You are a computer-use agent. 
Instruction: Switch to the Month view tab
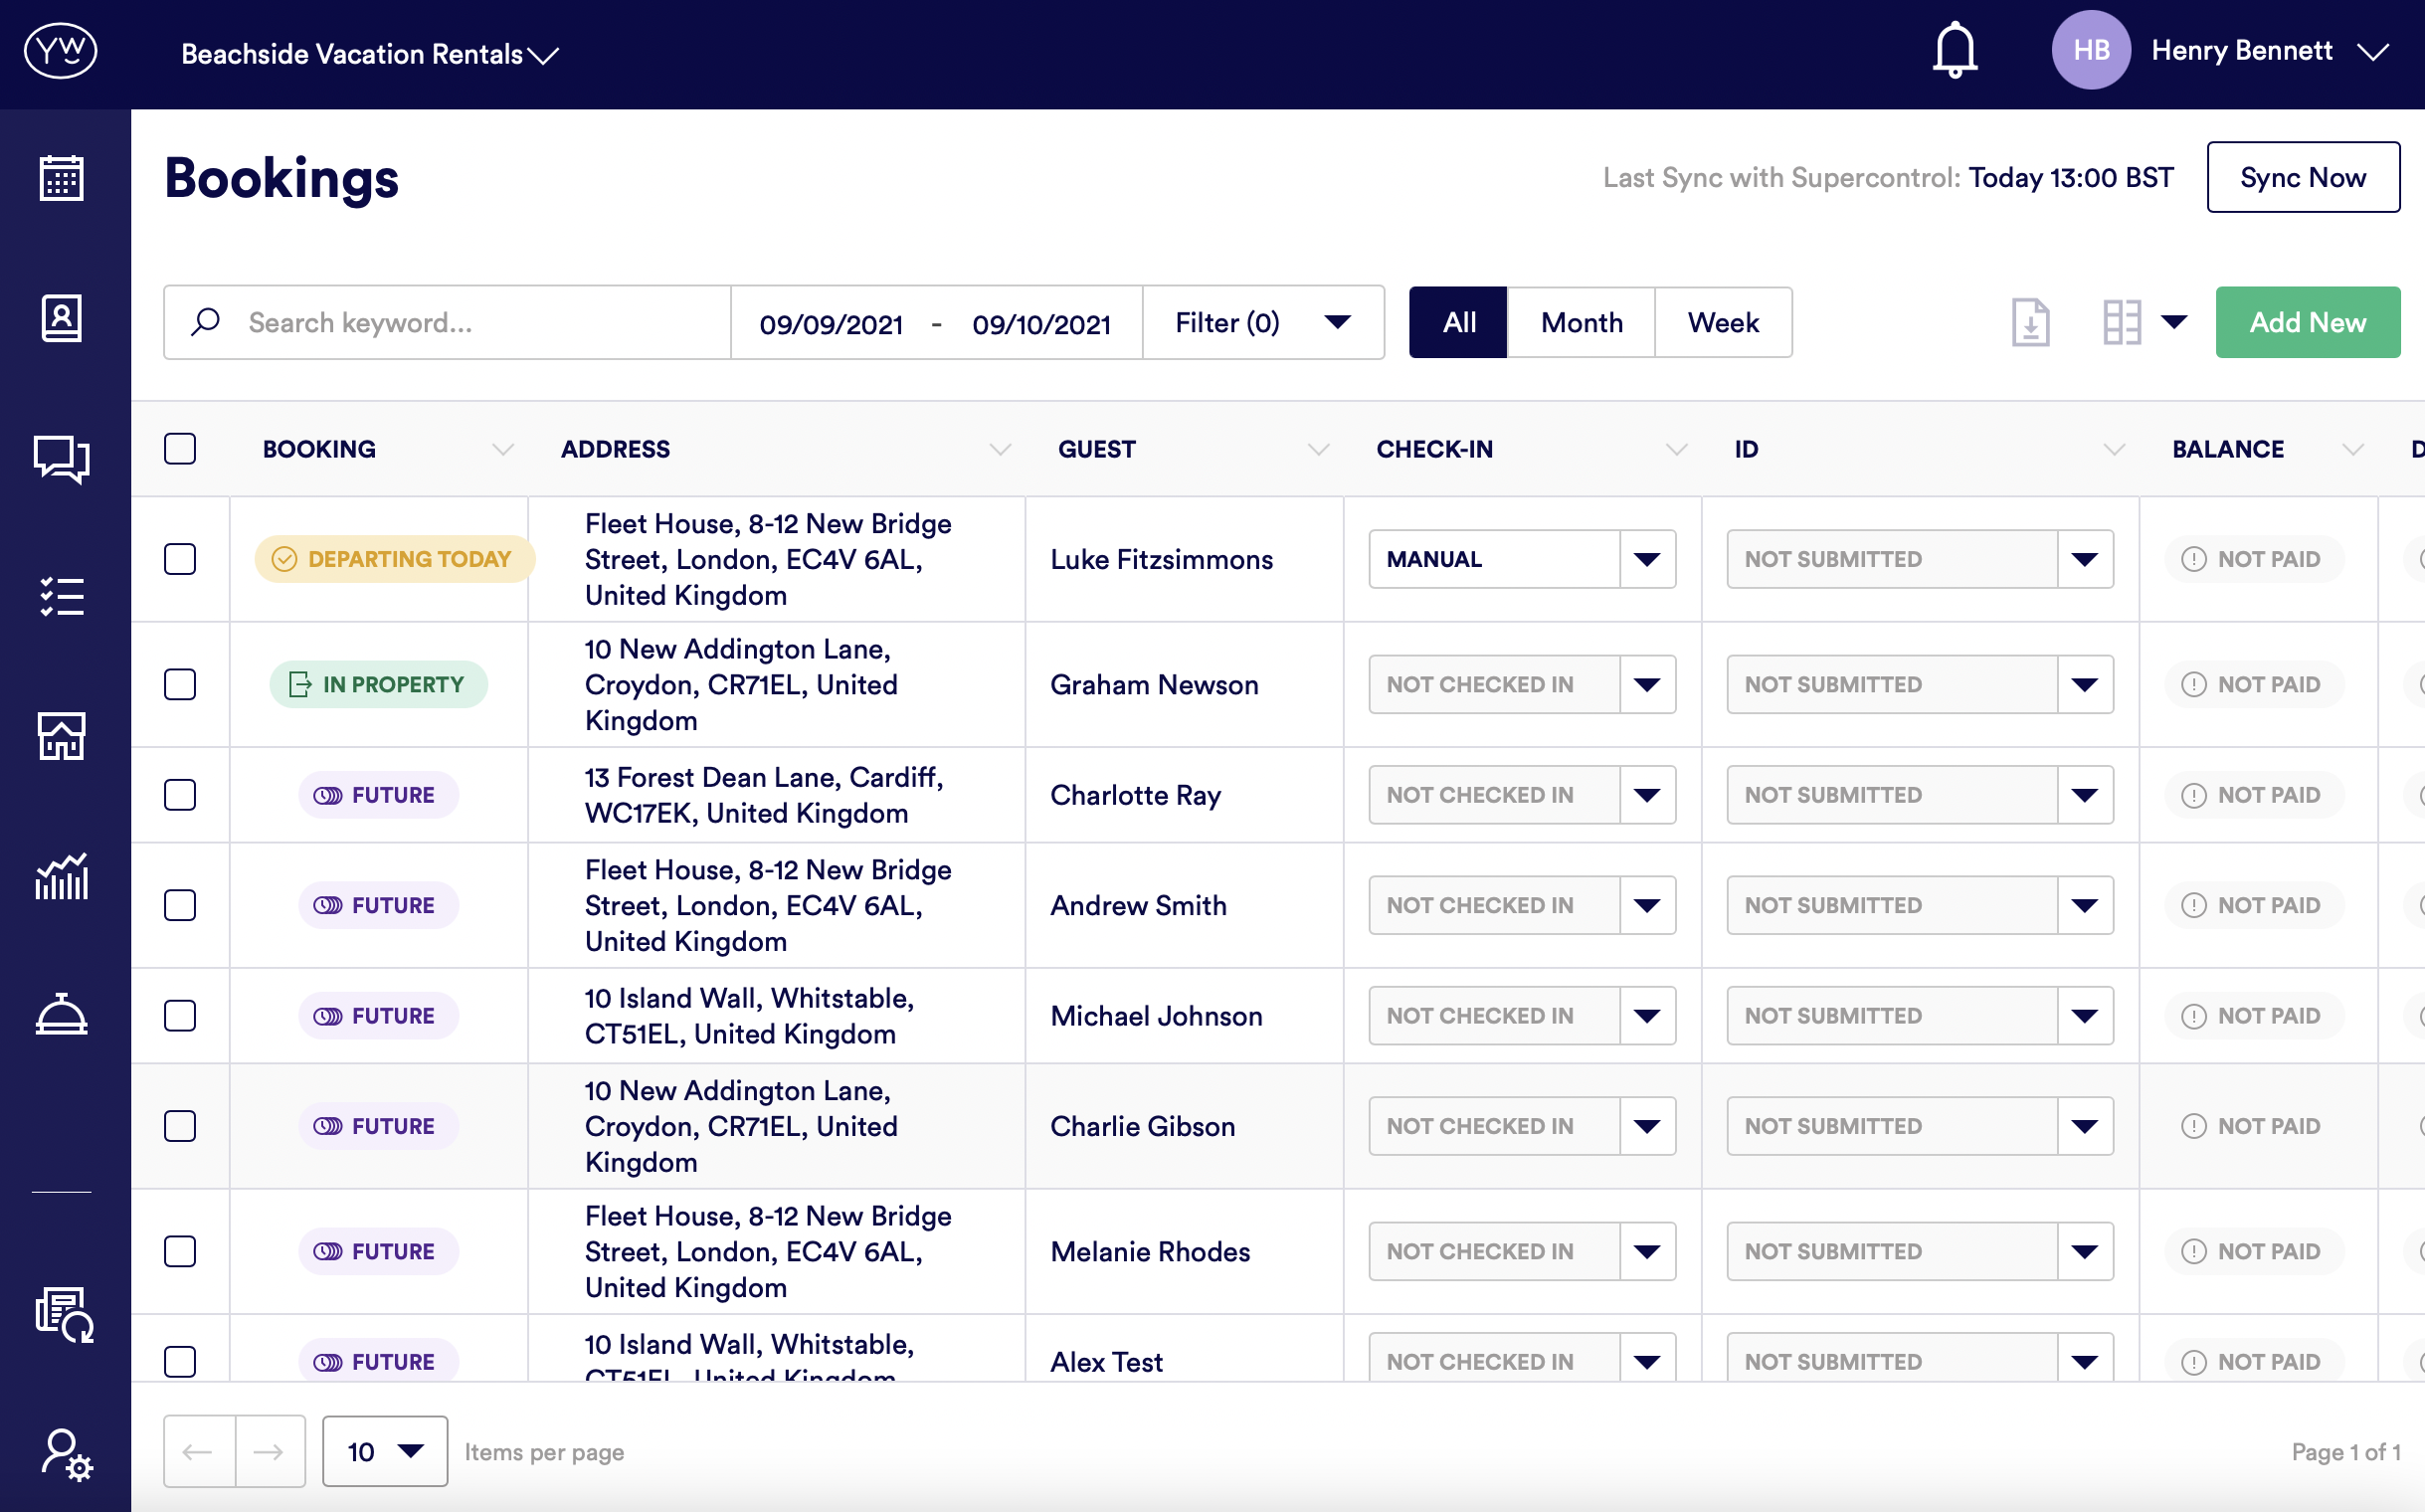1581,322
